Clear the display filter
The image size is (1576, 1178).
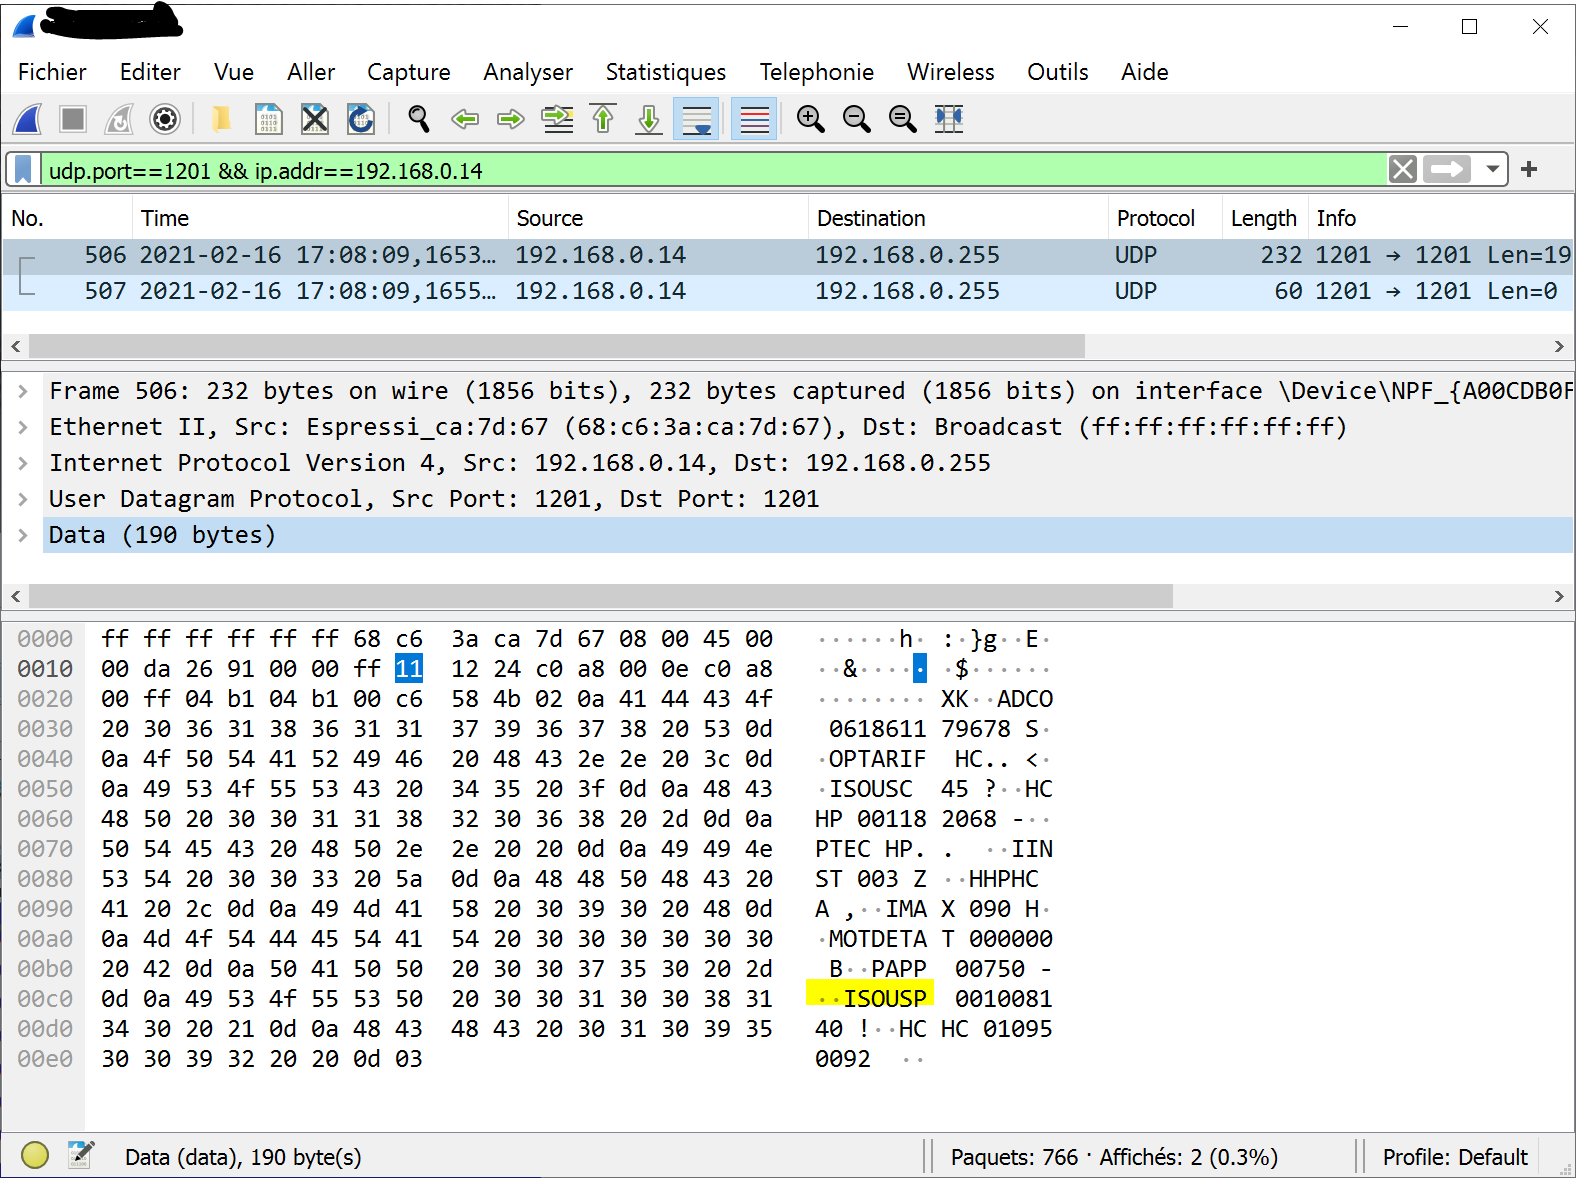(1403, 170)
